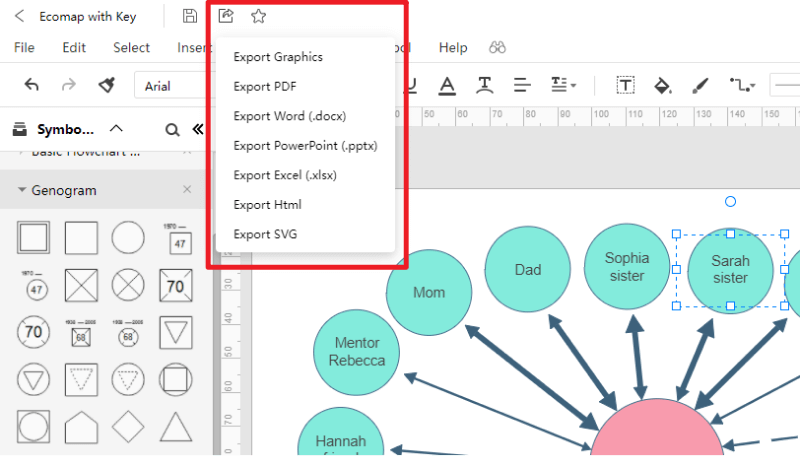Pick the pentagon house-shaped symbol

[x=81, y=427]
